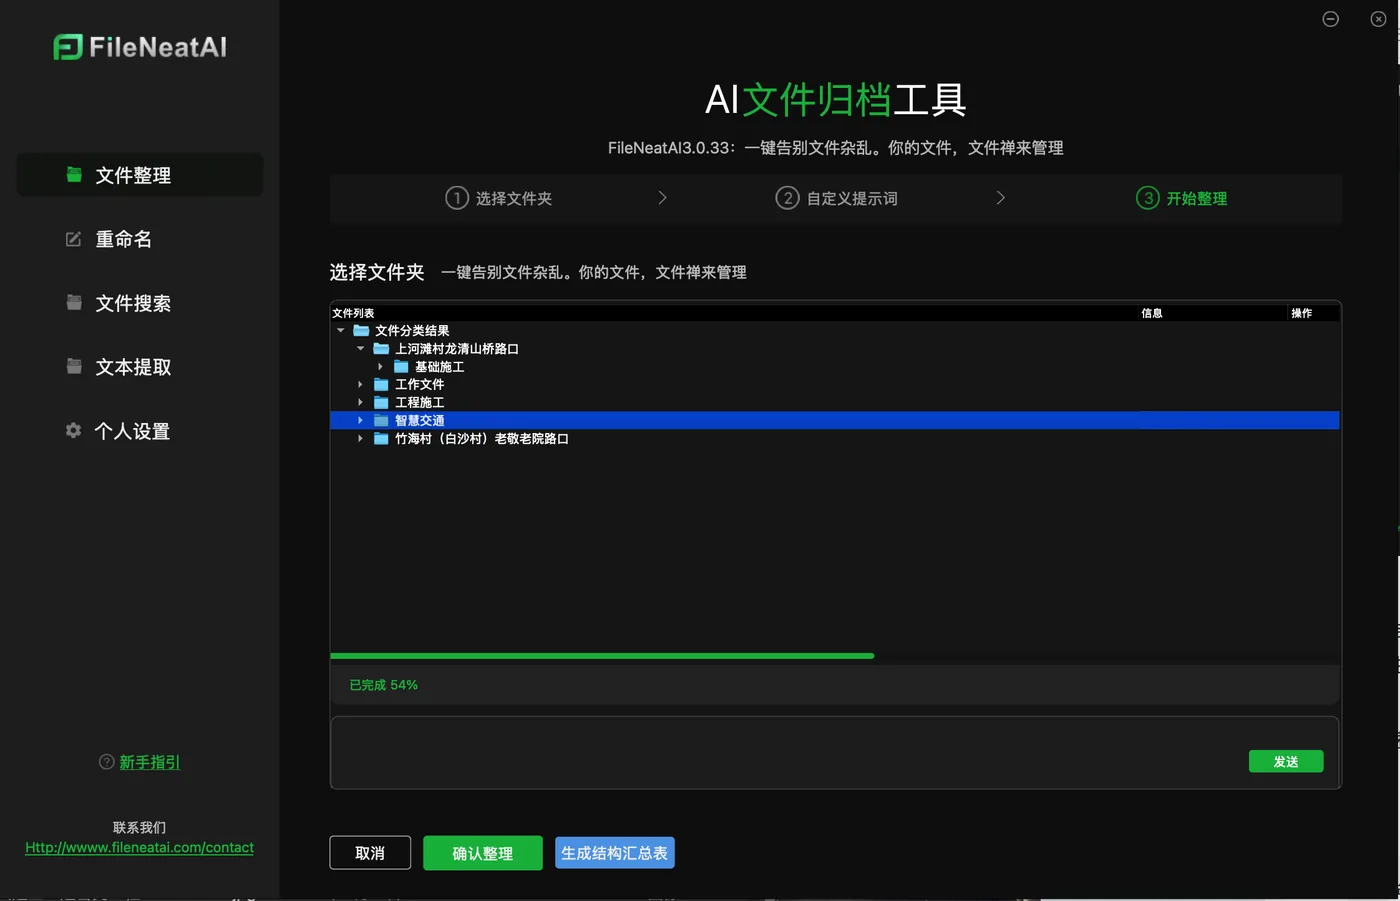Open the fileneatai.com contact link
The height and width of the screenshot is (901, 1400).
point(139,847)
